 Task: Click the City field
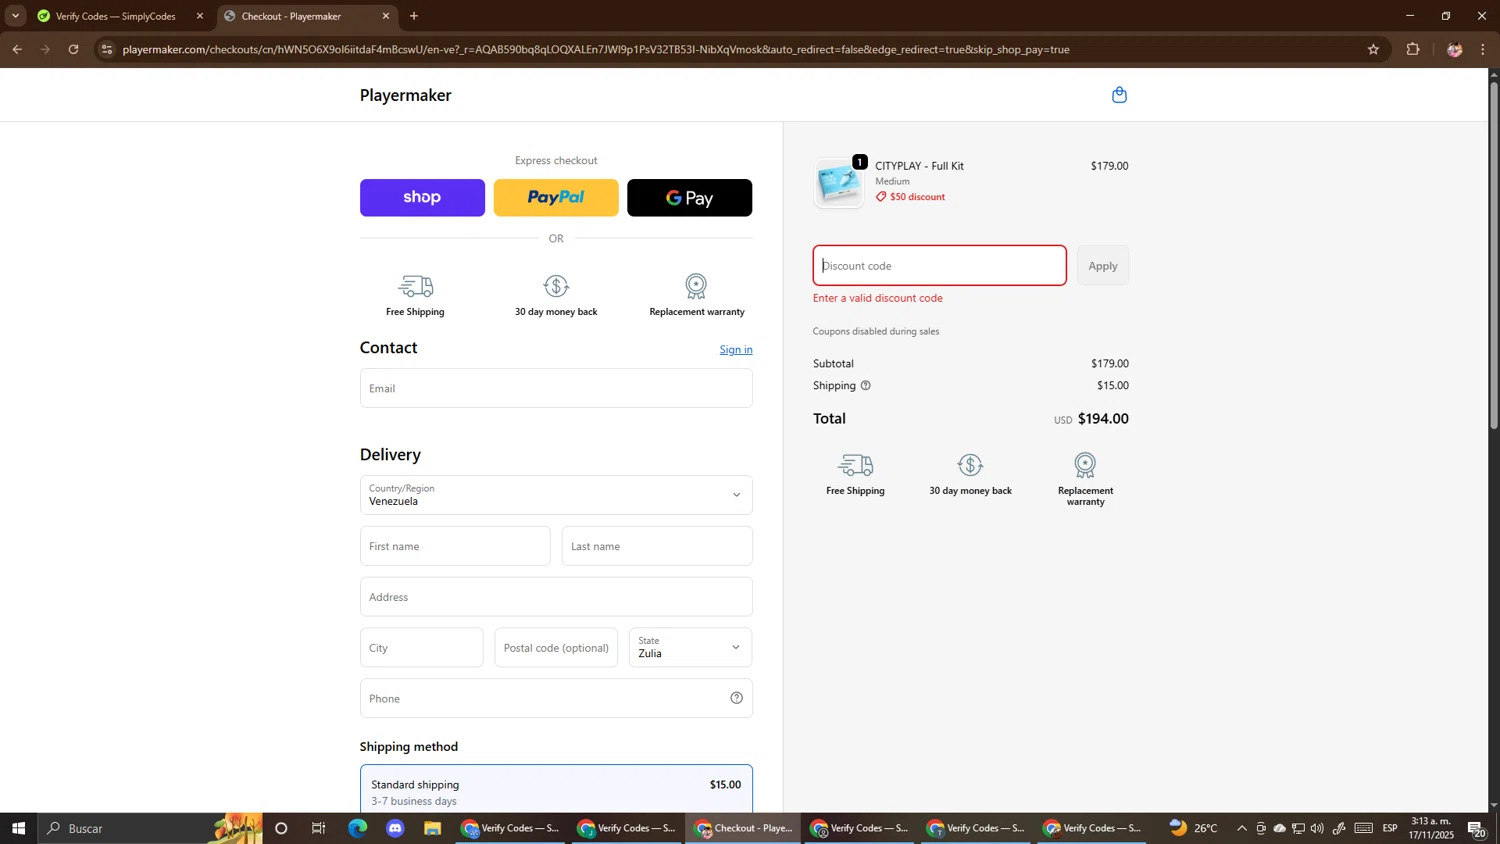pos(422,647)
